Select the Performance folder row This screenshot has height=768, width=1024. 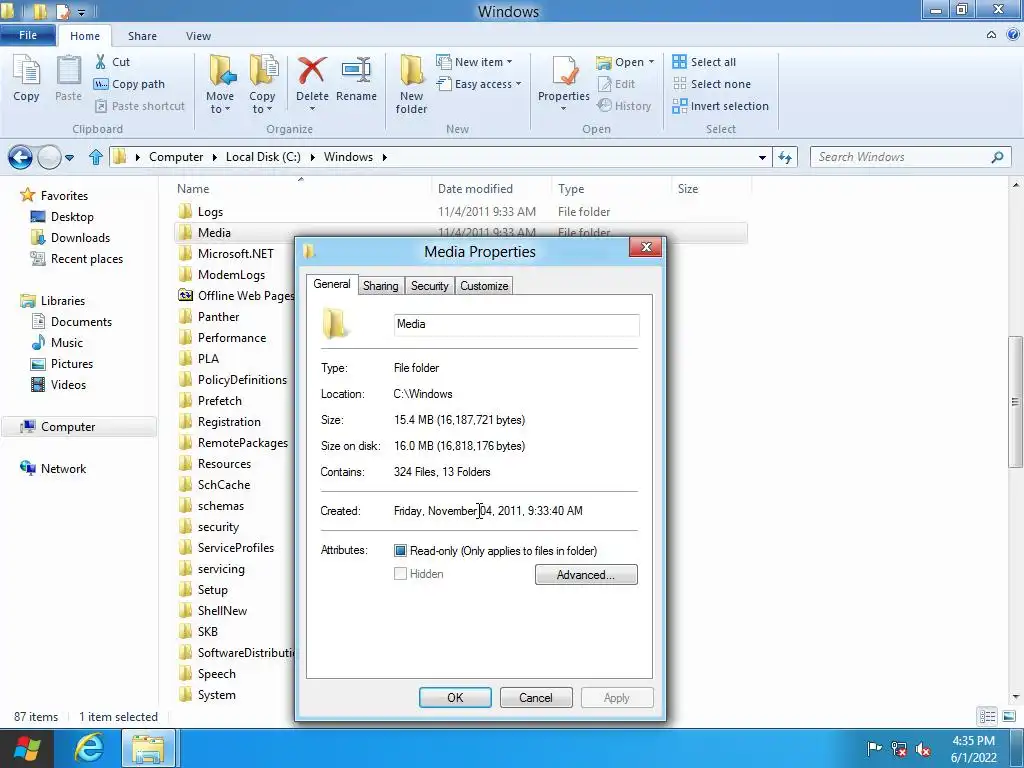(x=232, y=338)
